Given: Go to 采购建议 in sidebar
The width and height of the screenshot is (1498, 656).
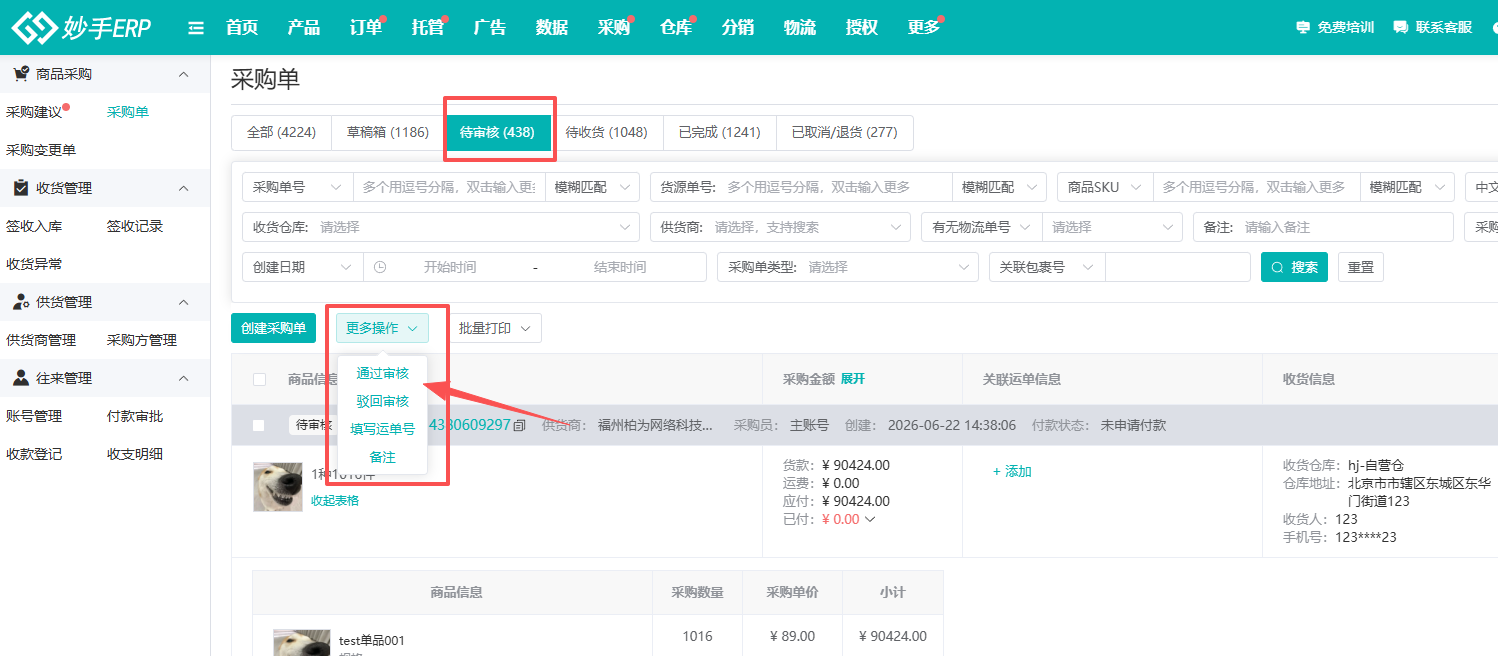Looking at the screenshot, I should [34, 113].
